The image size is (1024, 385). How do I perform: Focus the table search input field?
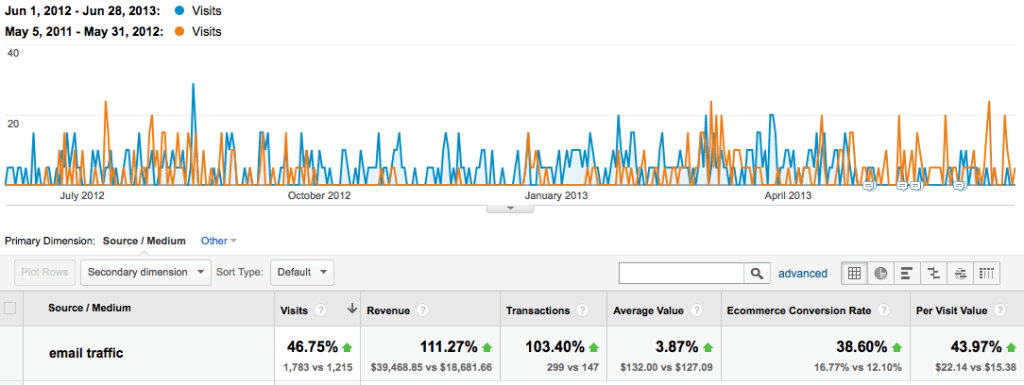[681, 273]
